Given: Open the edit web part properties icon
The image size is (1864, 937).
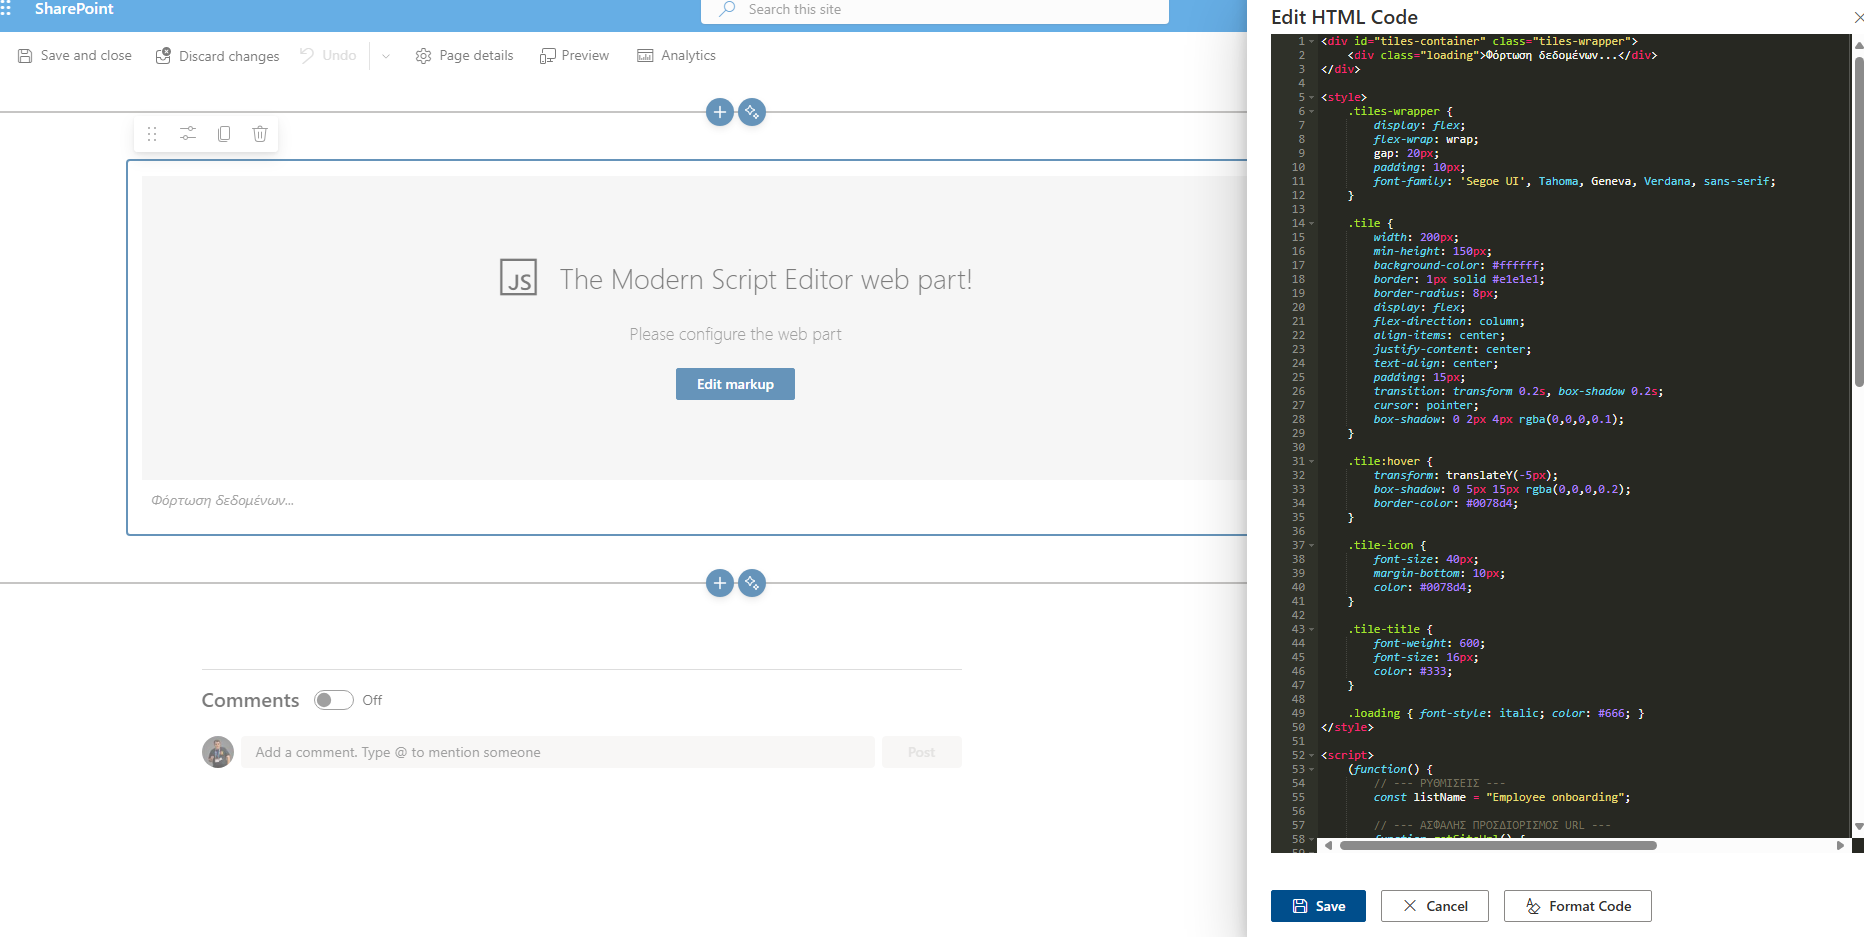Looking at the screenshot, I should tap(188, 134).
